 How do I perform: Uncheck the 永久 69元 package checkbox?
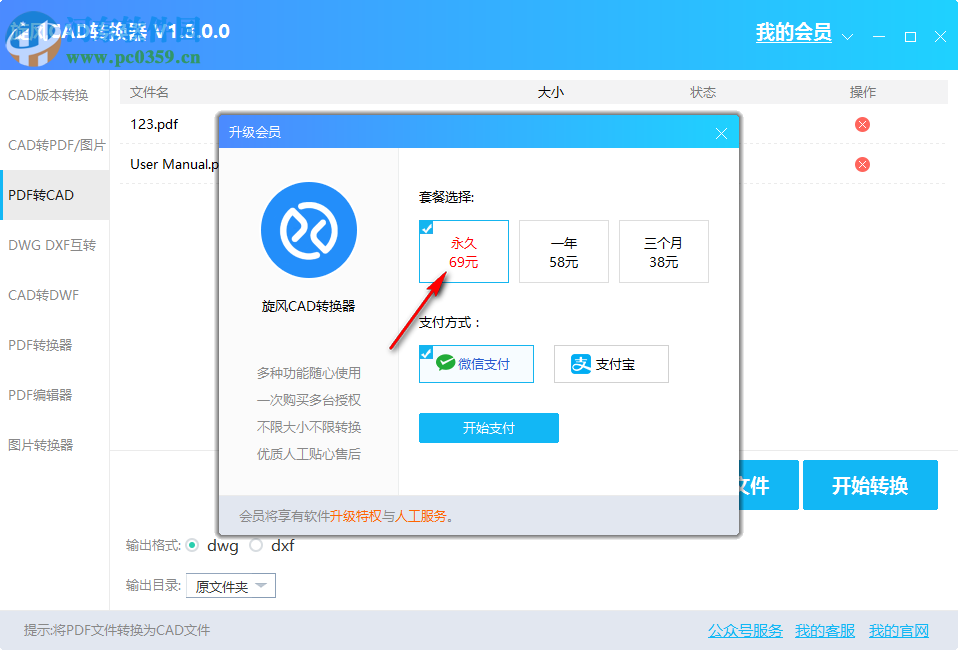click(x=427, y=227)
